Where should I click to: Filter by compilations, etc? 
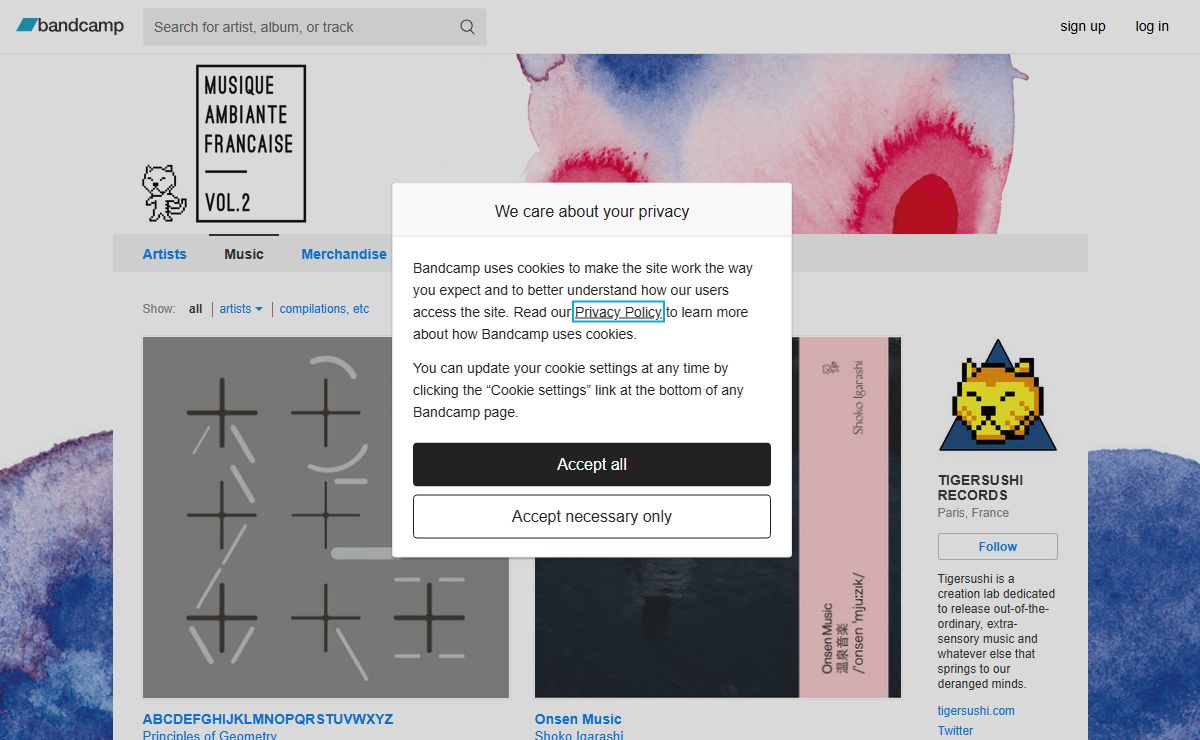pos(324,309)
